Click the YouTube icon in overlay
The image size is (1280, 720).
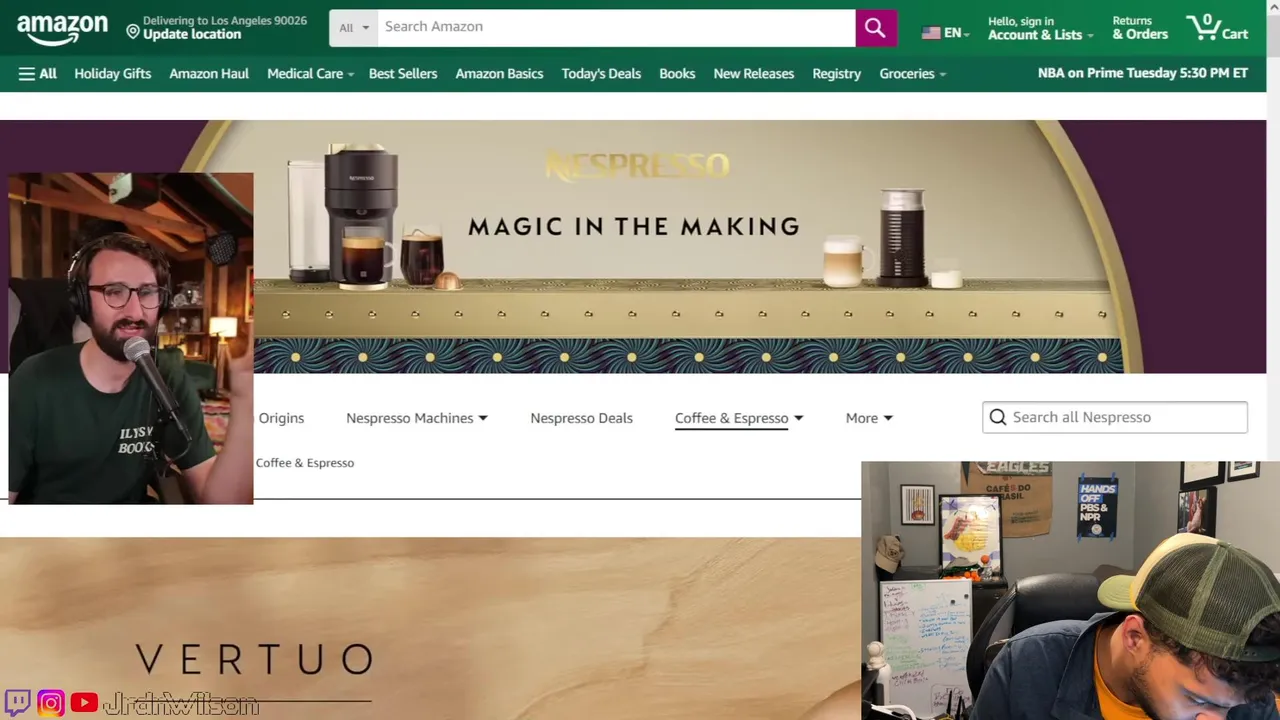84,704
